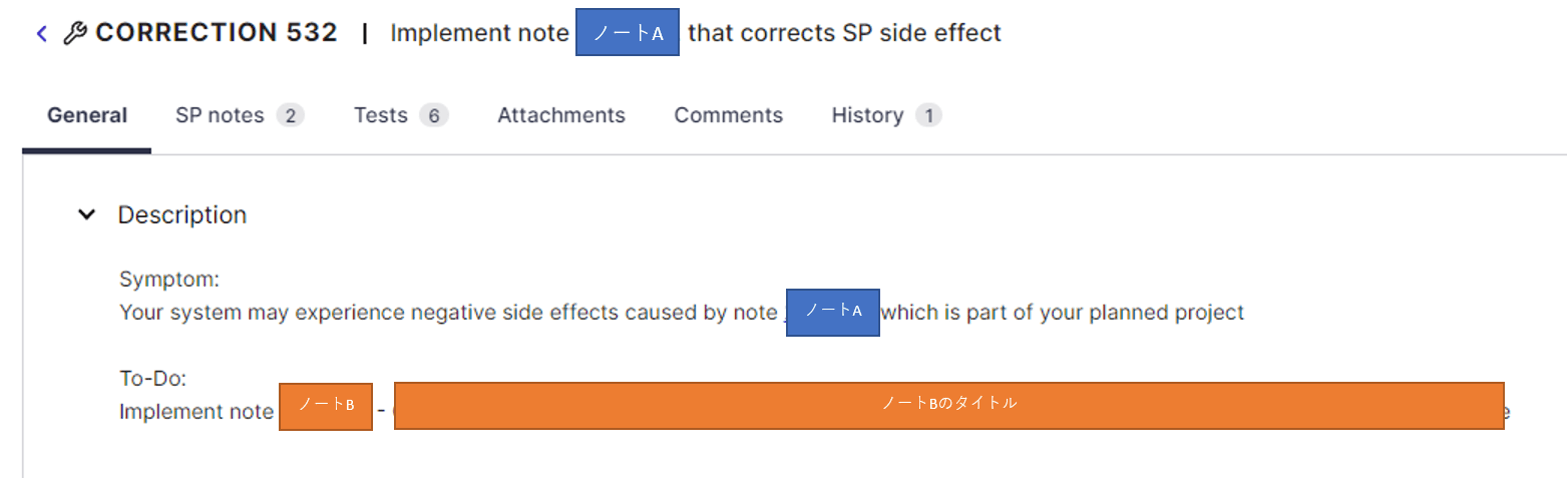This screenshot has width=1567, height=478.
Task: Open the orange ノートB note link
Action: [326, 406]
